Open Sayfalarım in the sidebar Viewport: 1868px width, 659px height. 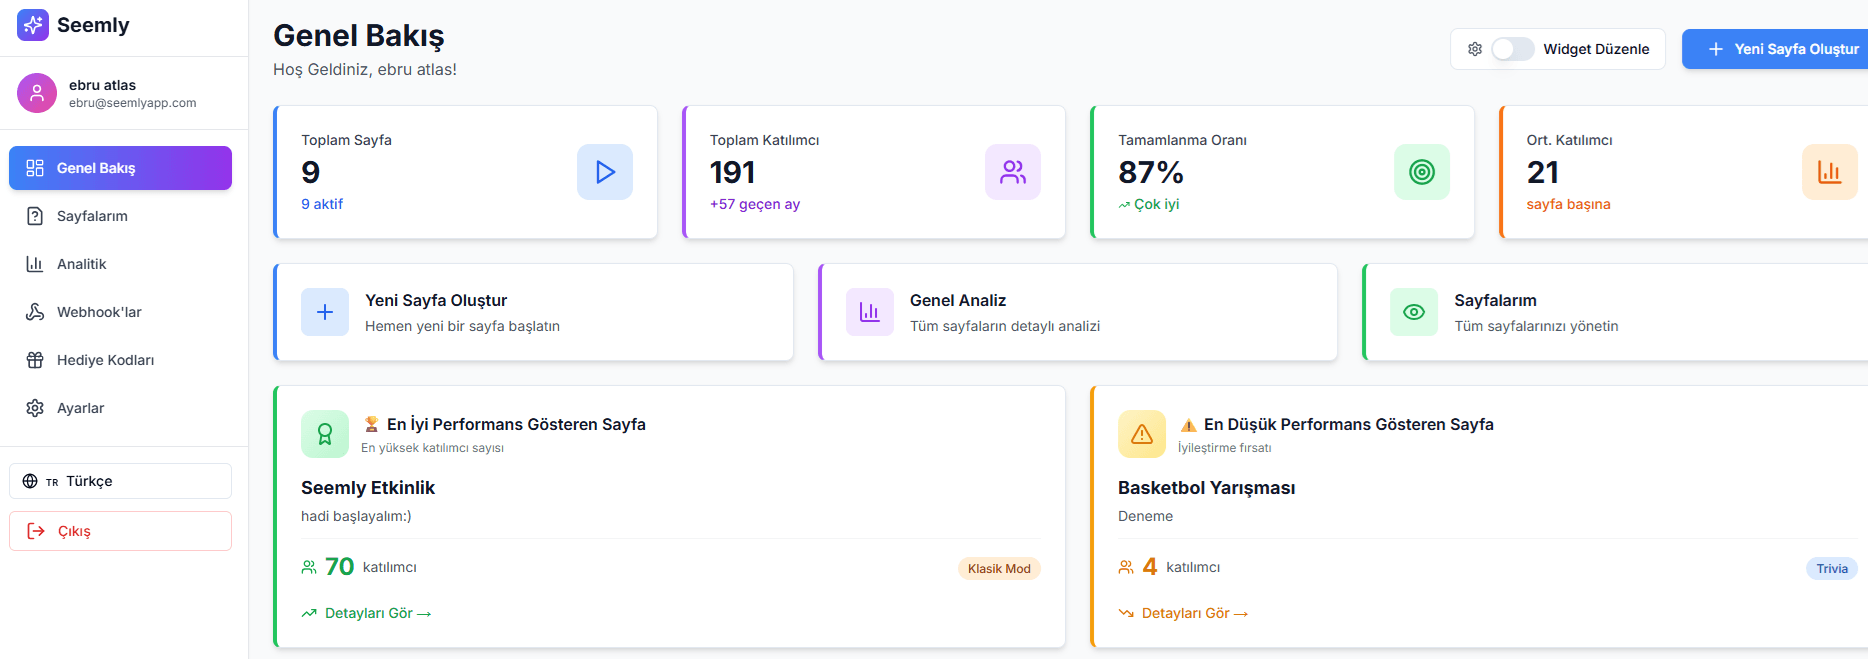coord(92,216)
